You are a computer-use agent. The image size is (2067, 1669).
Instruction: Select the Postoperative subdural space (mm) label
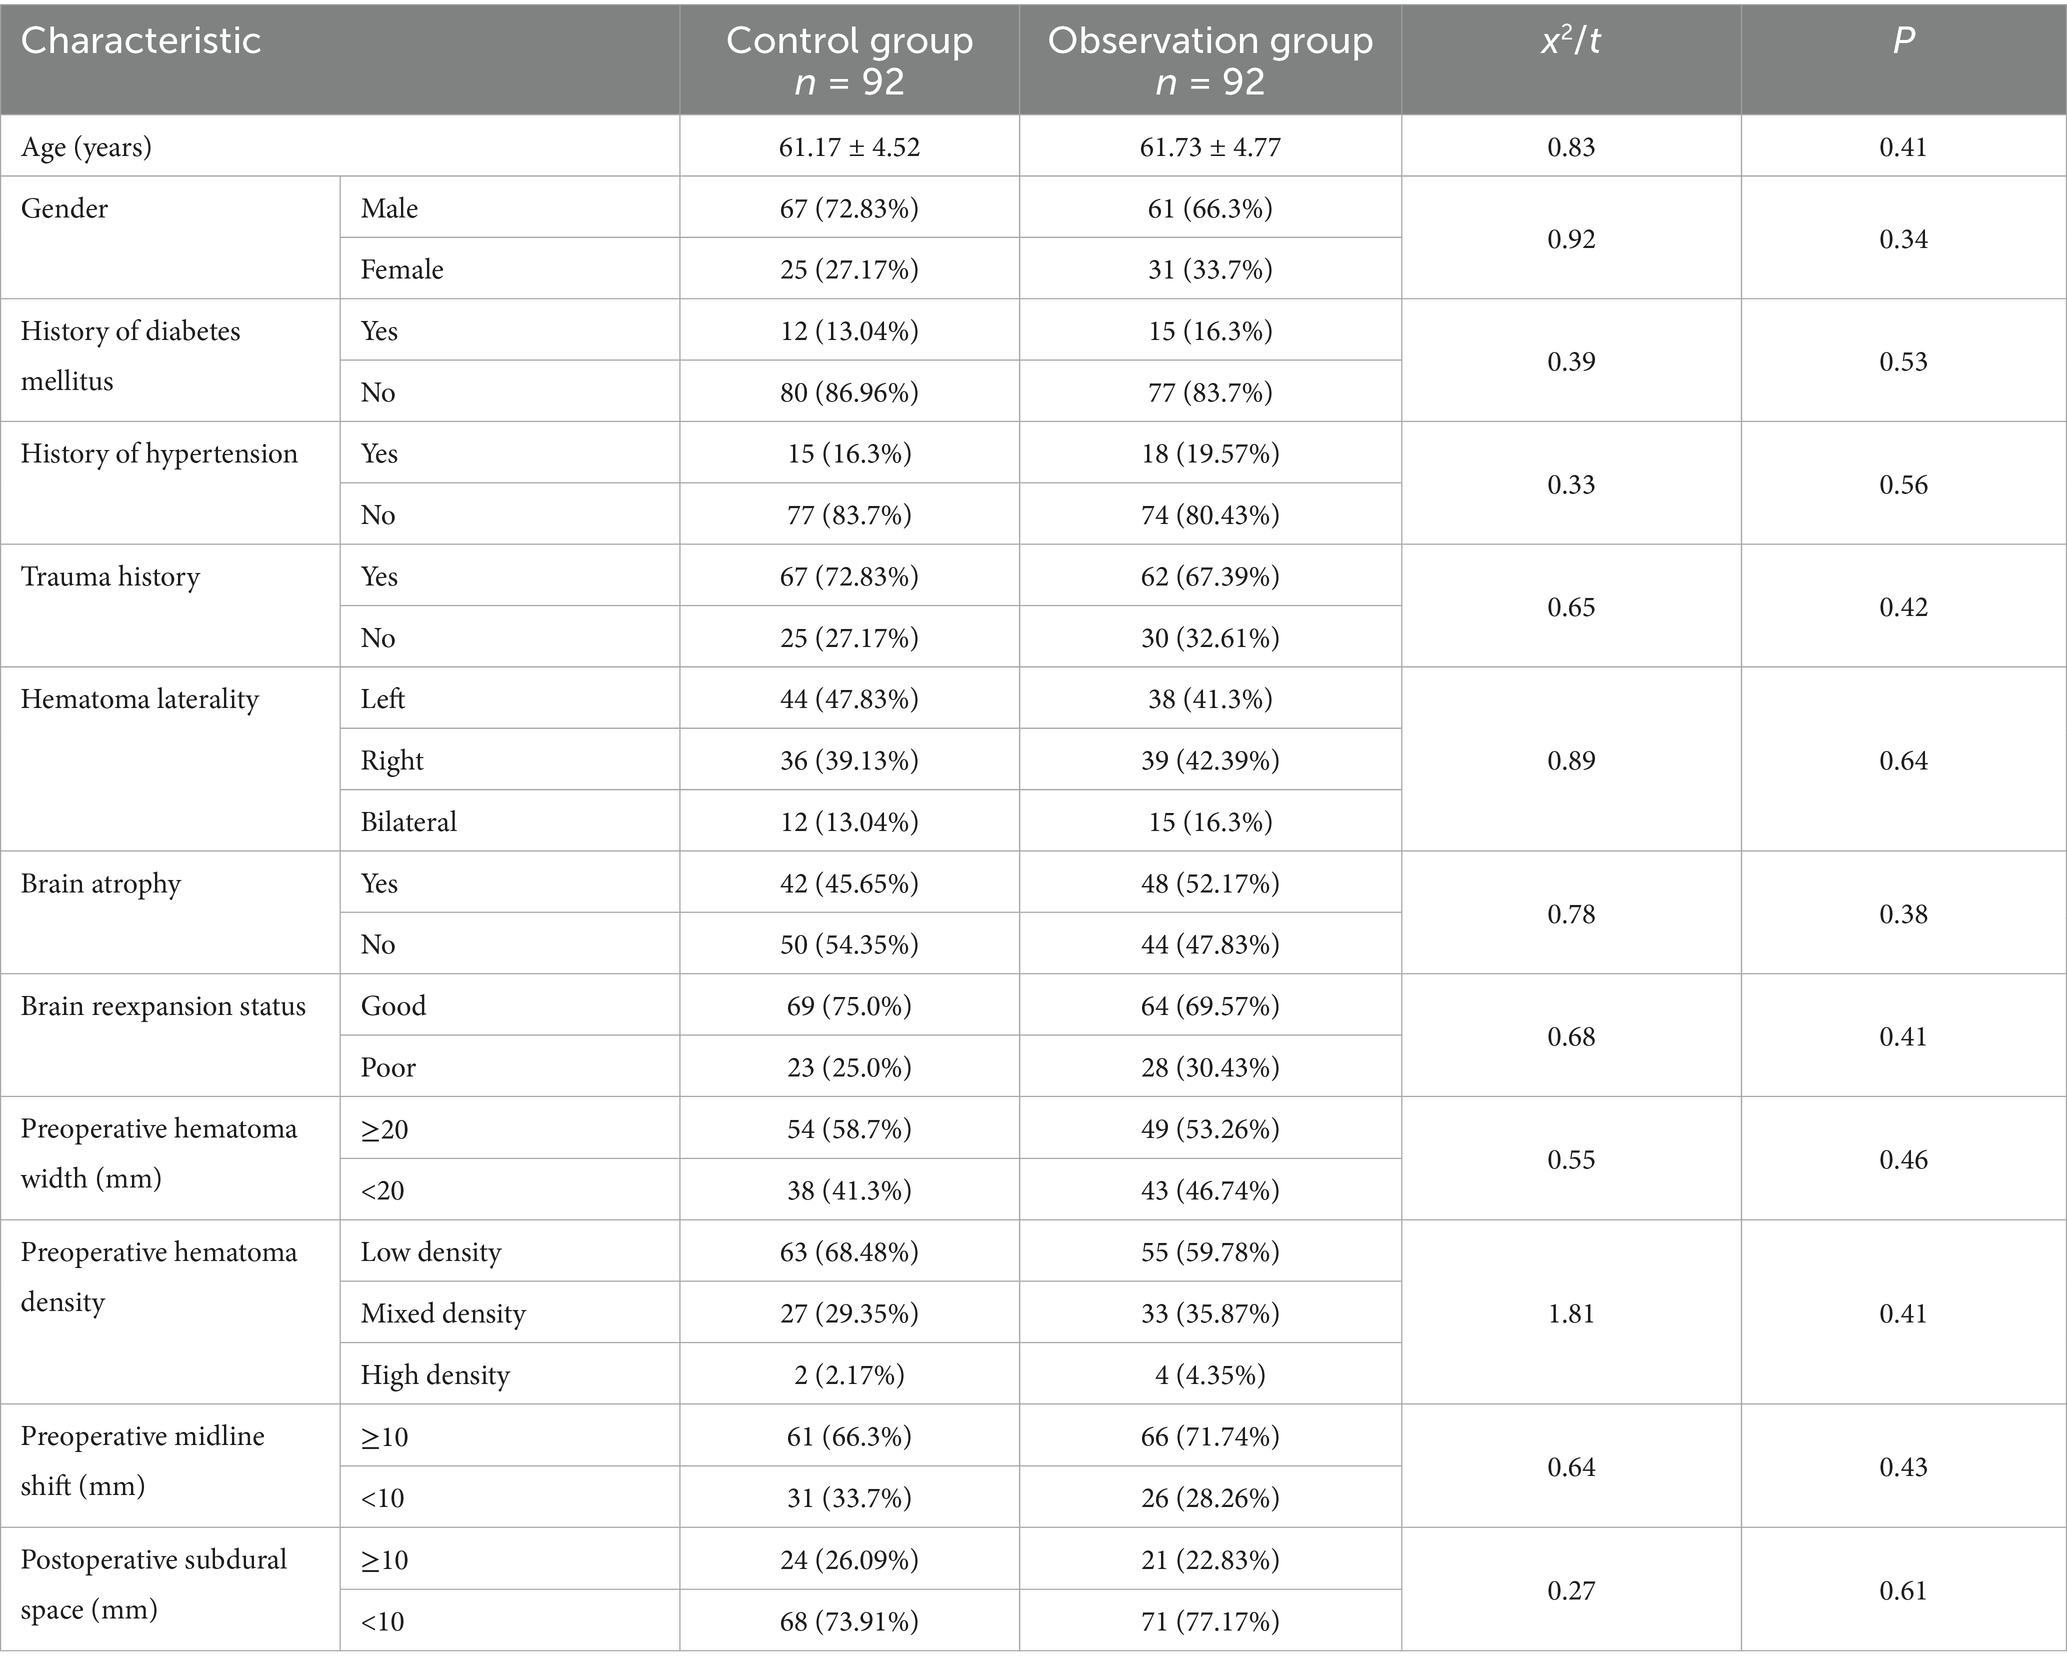153,1584
